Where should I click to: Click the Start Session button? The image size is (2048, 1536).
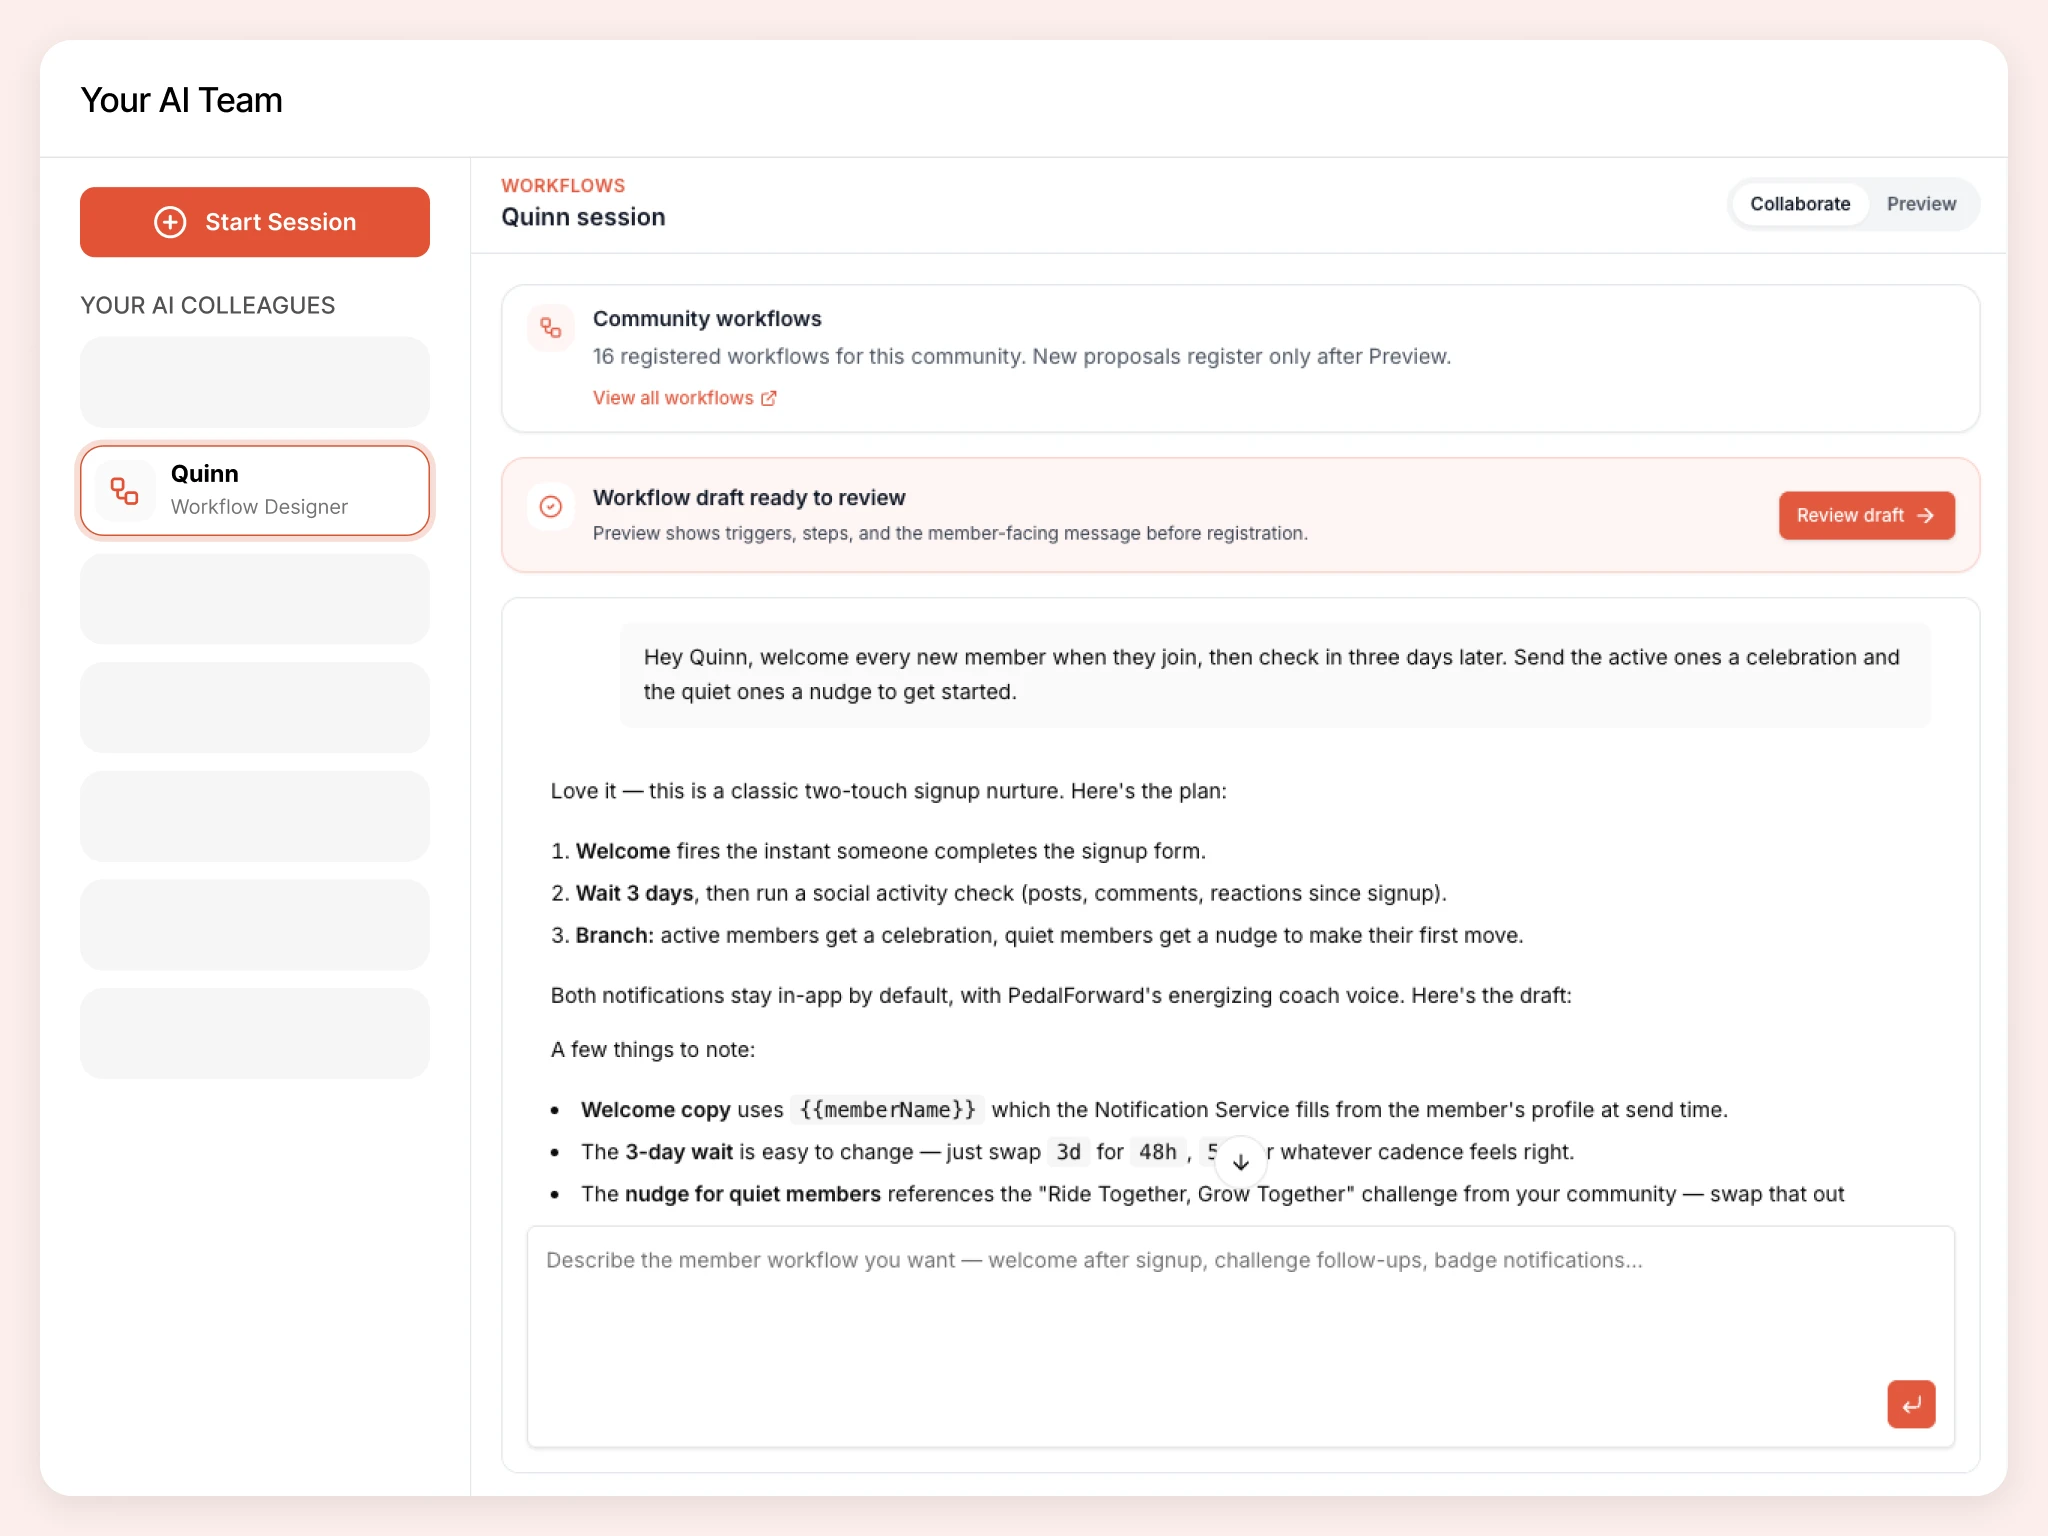(255, 222)
